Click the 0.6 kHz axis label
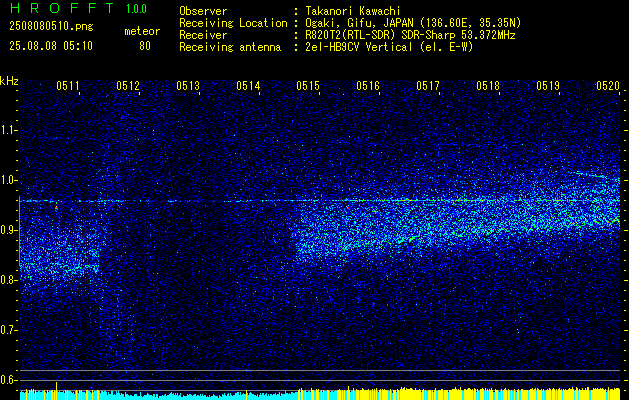Screen dimensions: 629x400 [8, 380]
